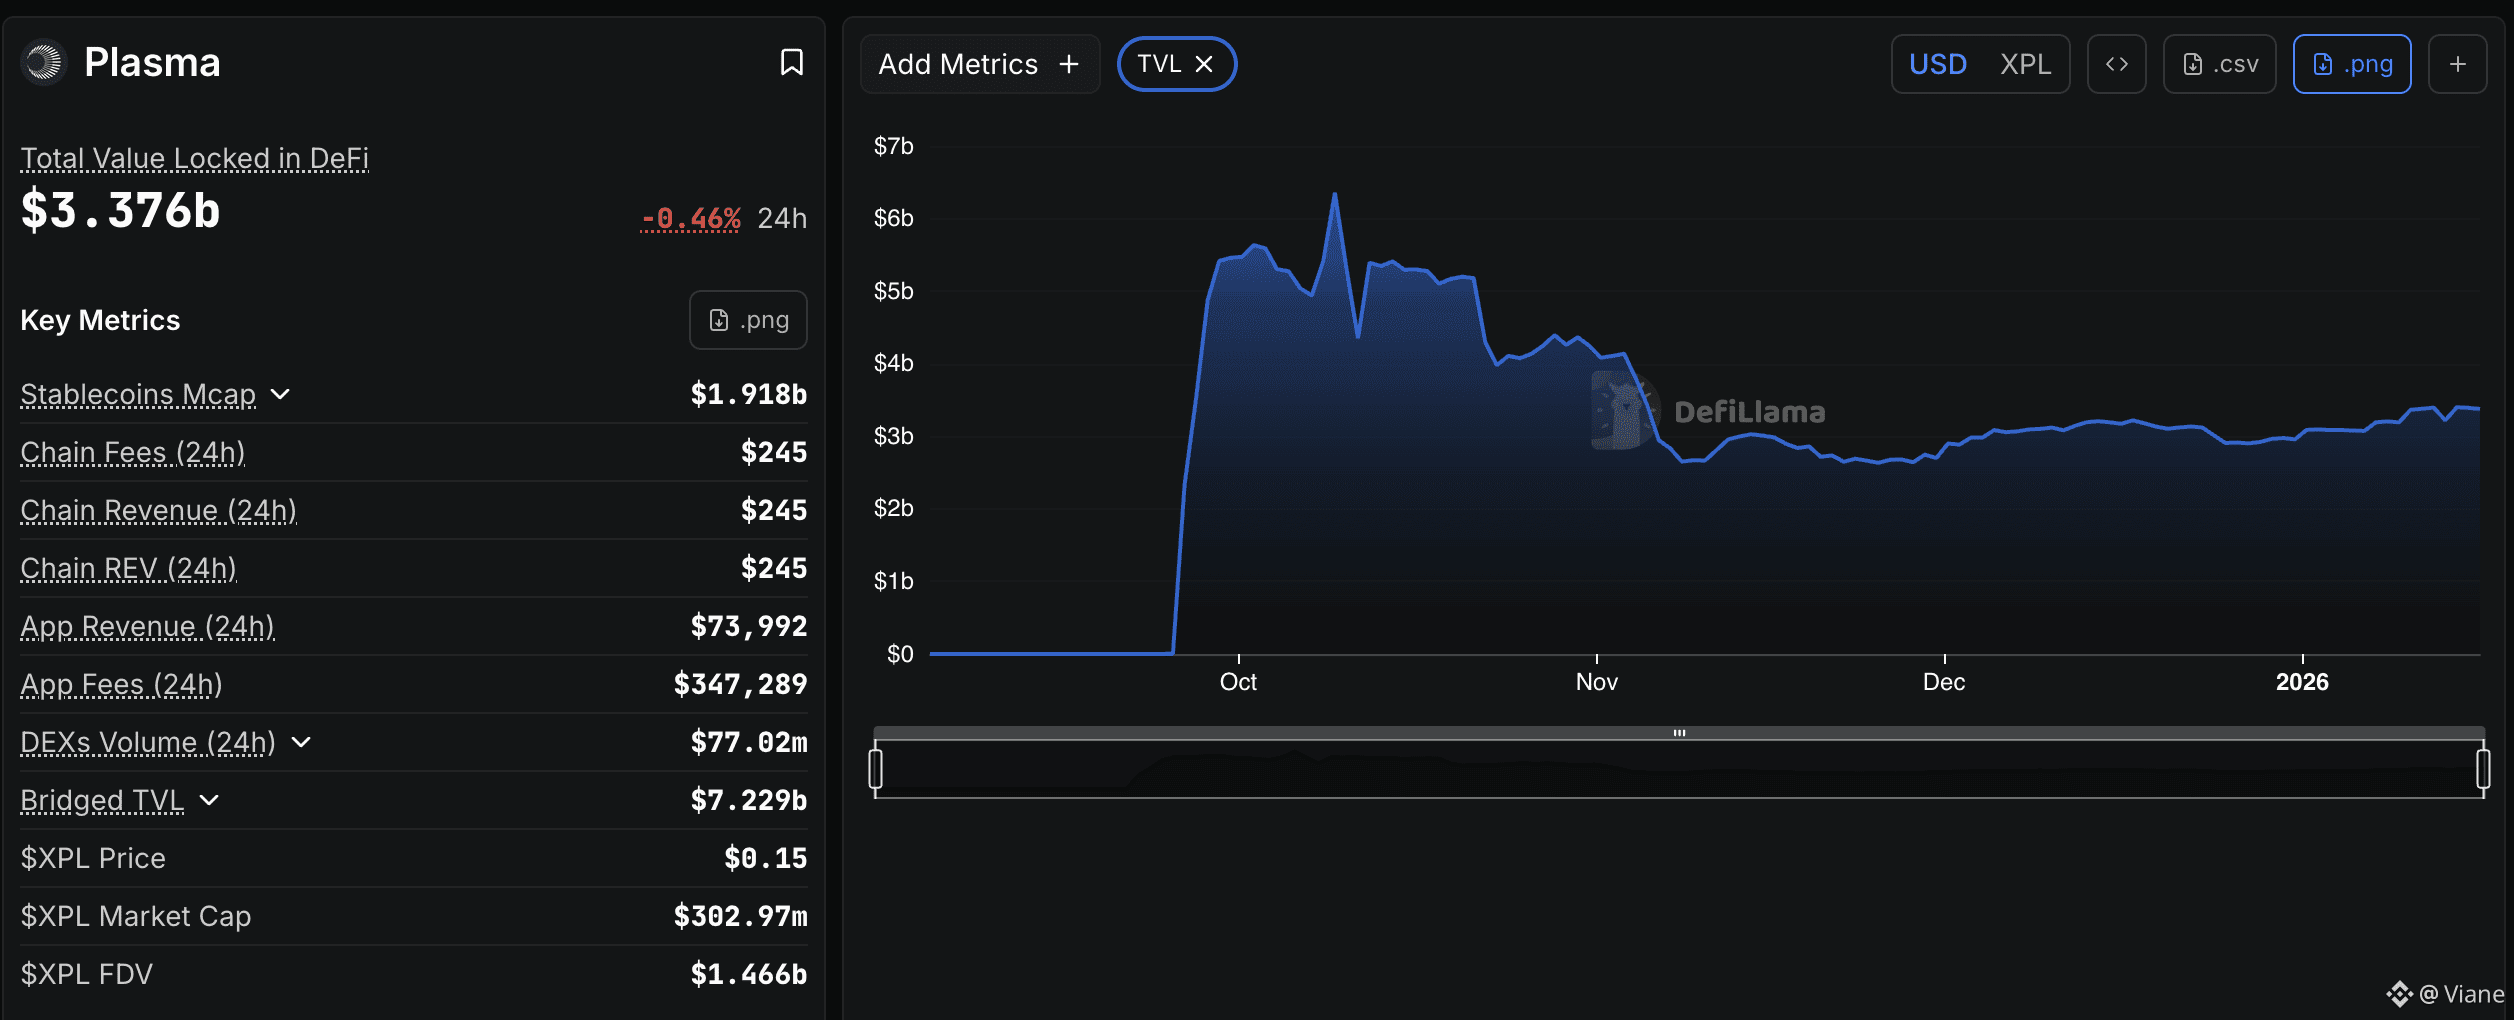The width and height of the screenshot is (2514, 1020).
Task: Click the $7.229b bridged TVL value
Action: pos(749,800)
